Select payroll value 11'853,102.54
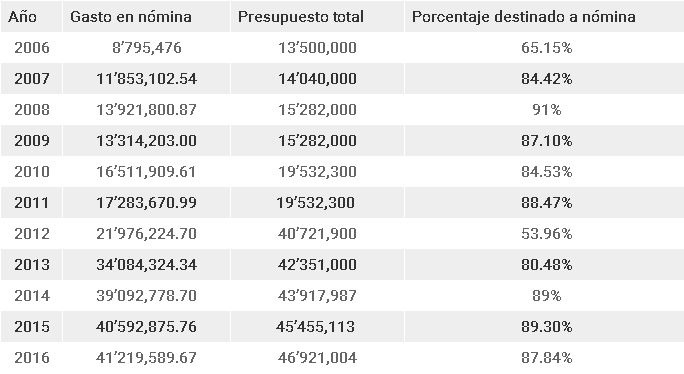The width and height of the screenshot is (684, 374). (x=147, y=79)
